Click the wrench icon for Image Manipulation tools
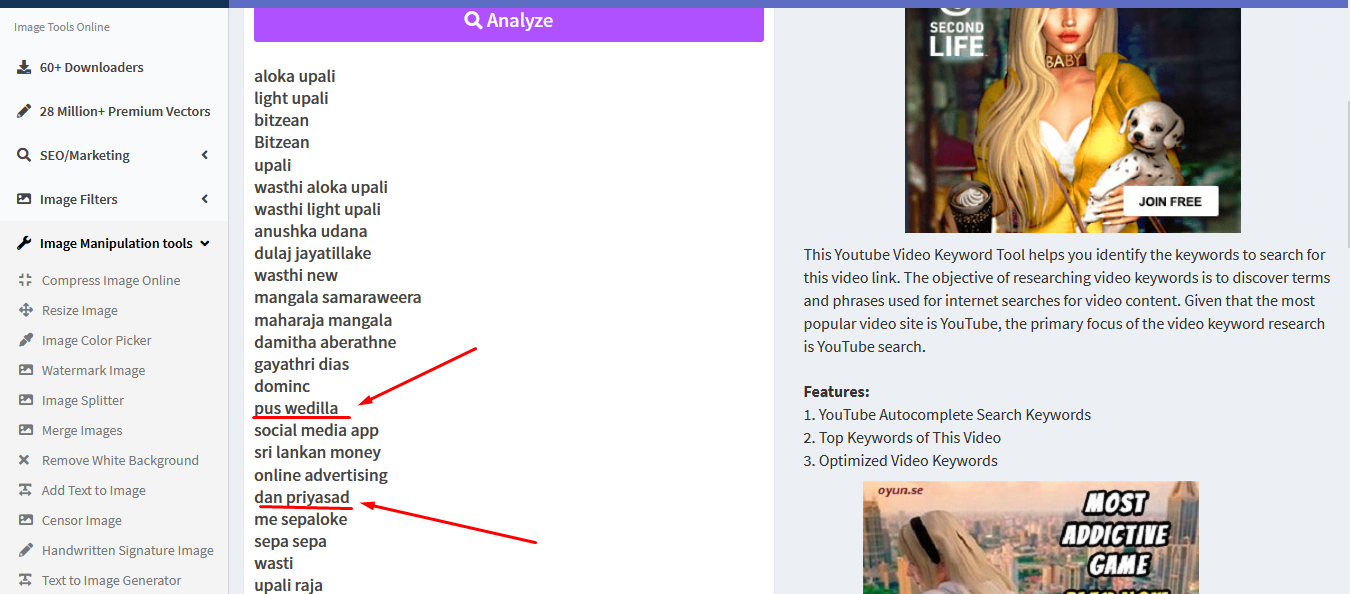 point(24,243)
